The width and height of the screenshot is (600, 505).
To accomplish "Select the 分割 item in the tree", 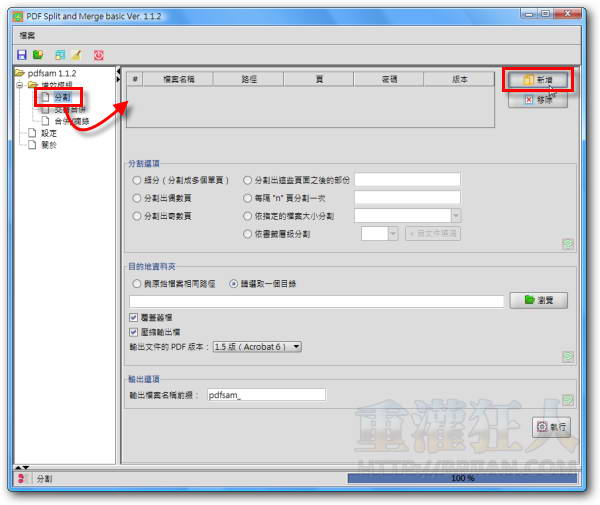I will [x=62, y=97].
